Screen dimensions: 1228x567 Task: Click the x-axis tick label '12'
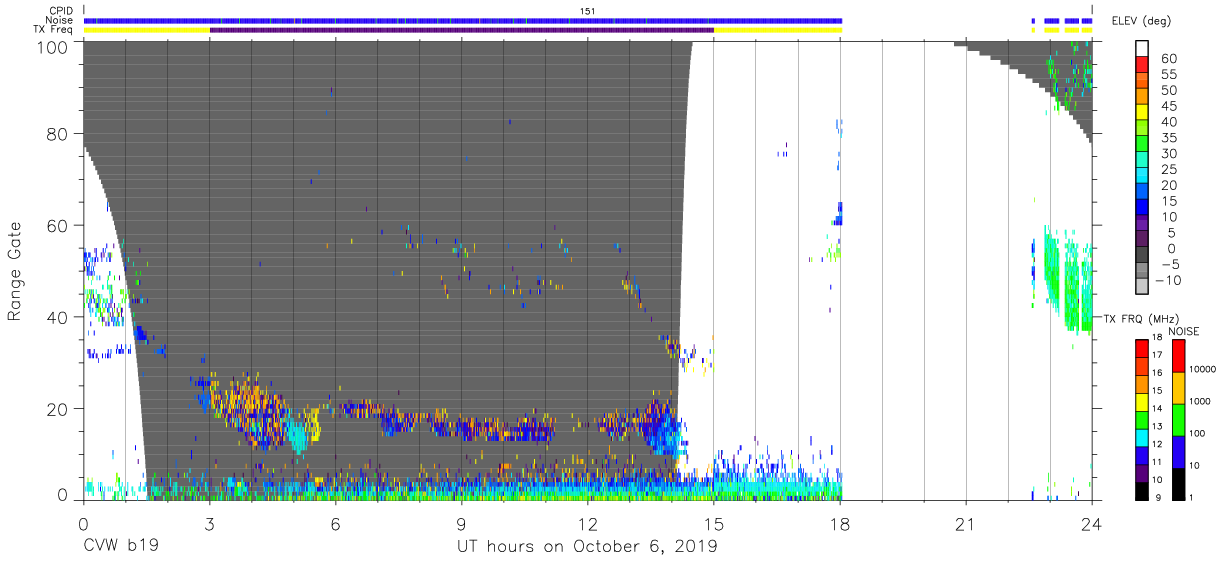click(588, 523)
